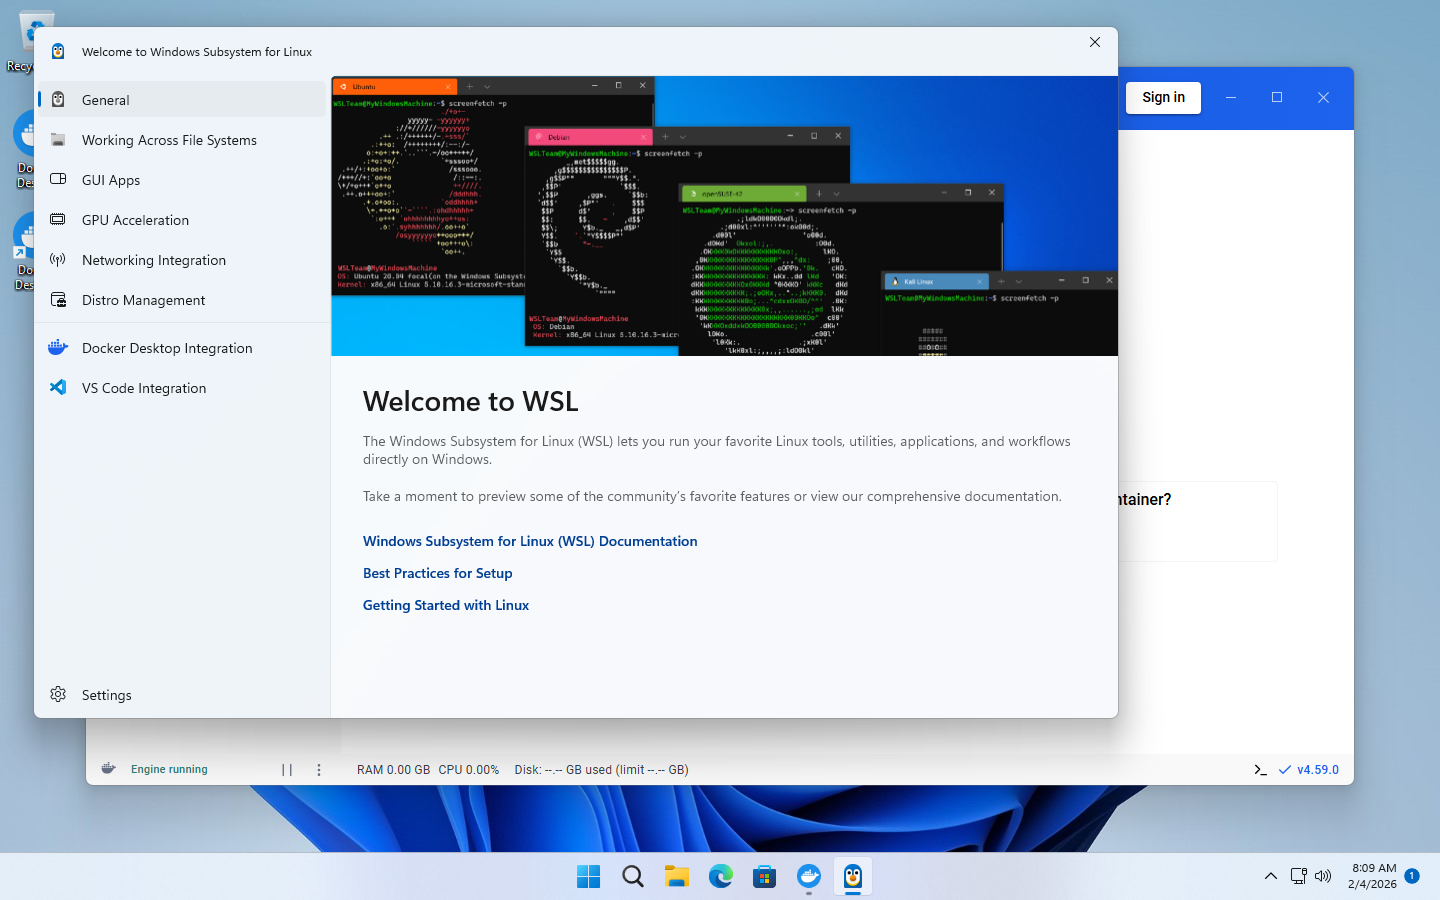Open Docker Desktop Integration page

coord(166,348)
